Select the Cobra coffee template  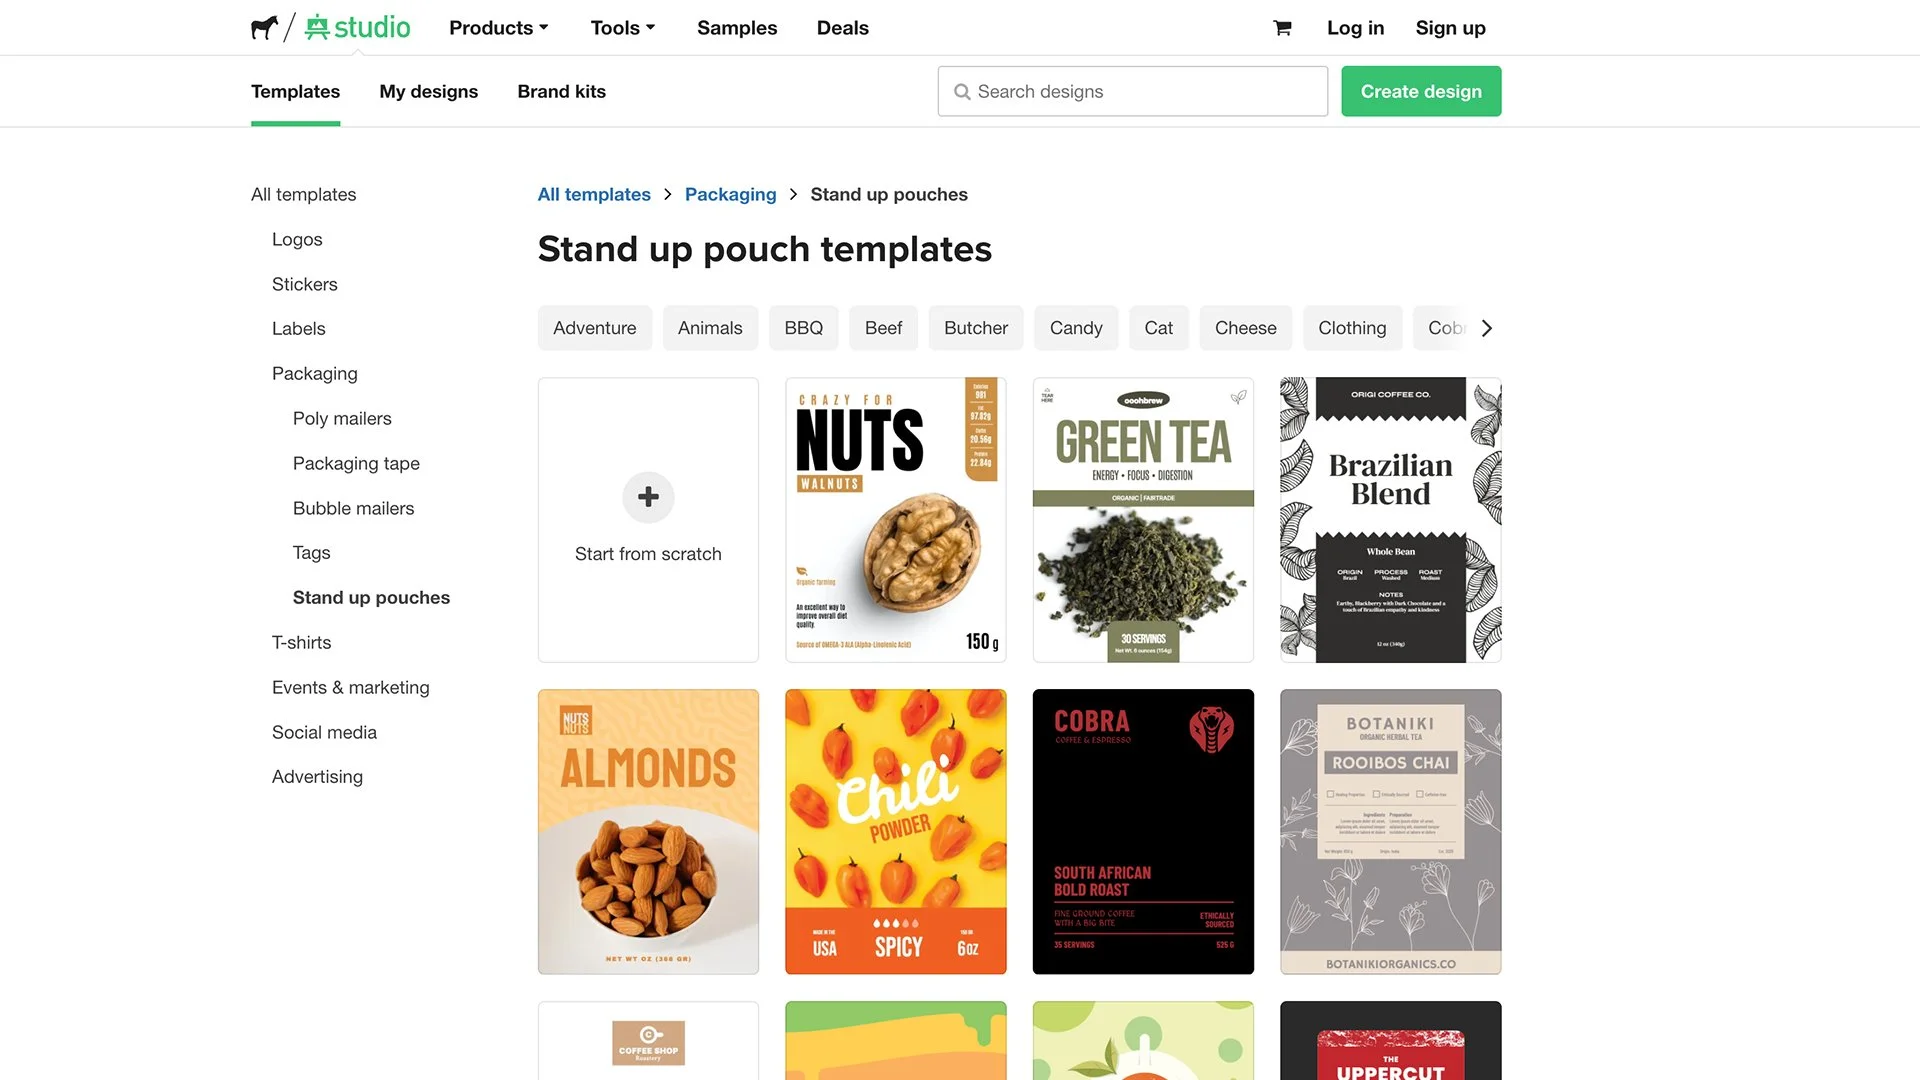[x=1143, y=832]
